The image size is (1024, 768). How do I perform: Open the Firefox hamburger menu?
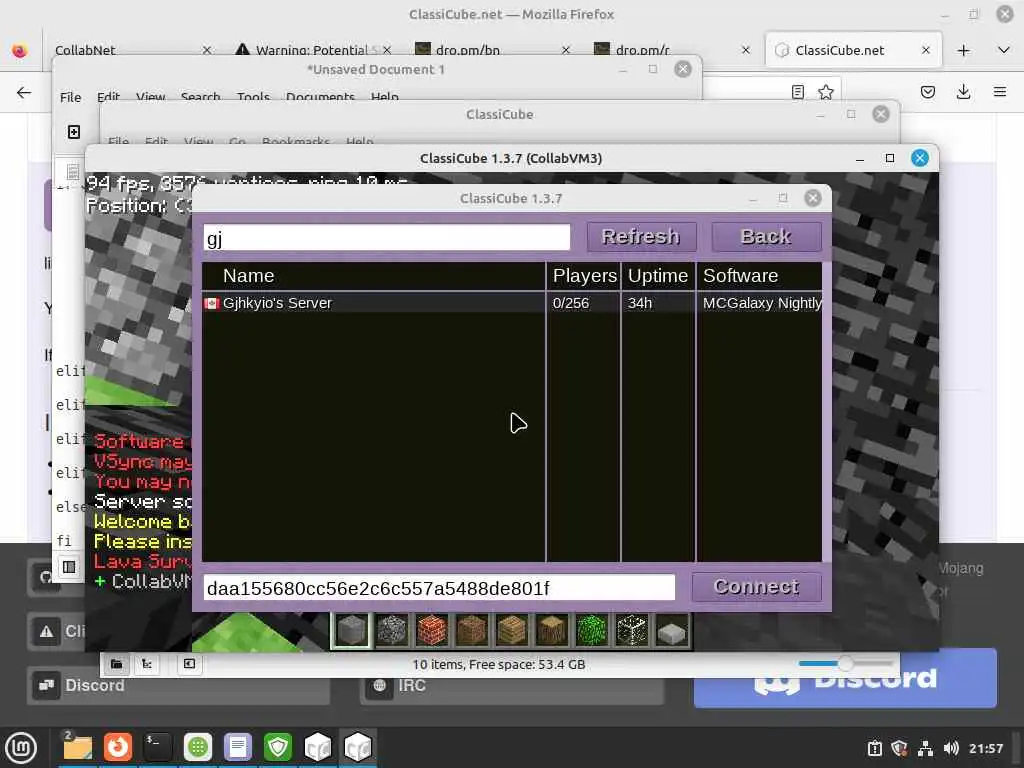[x=1000, y=92]
